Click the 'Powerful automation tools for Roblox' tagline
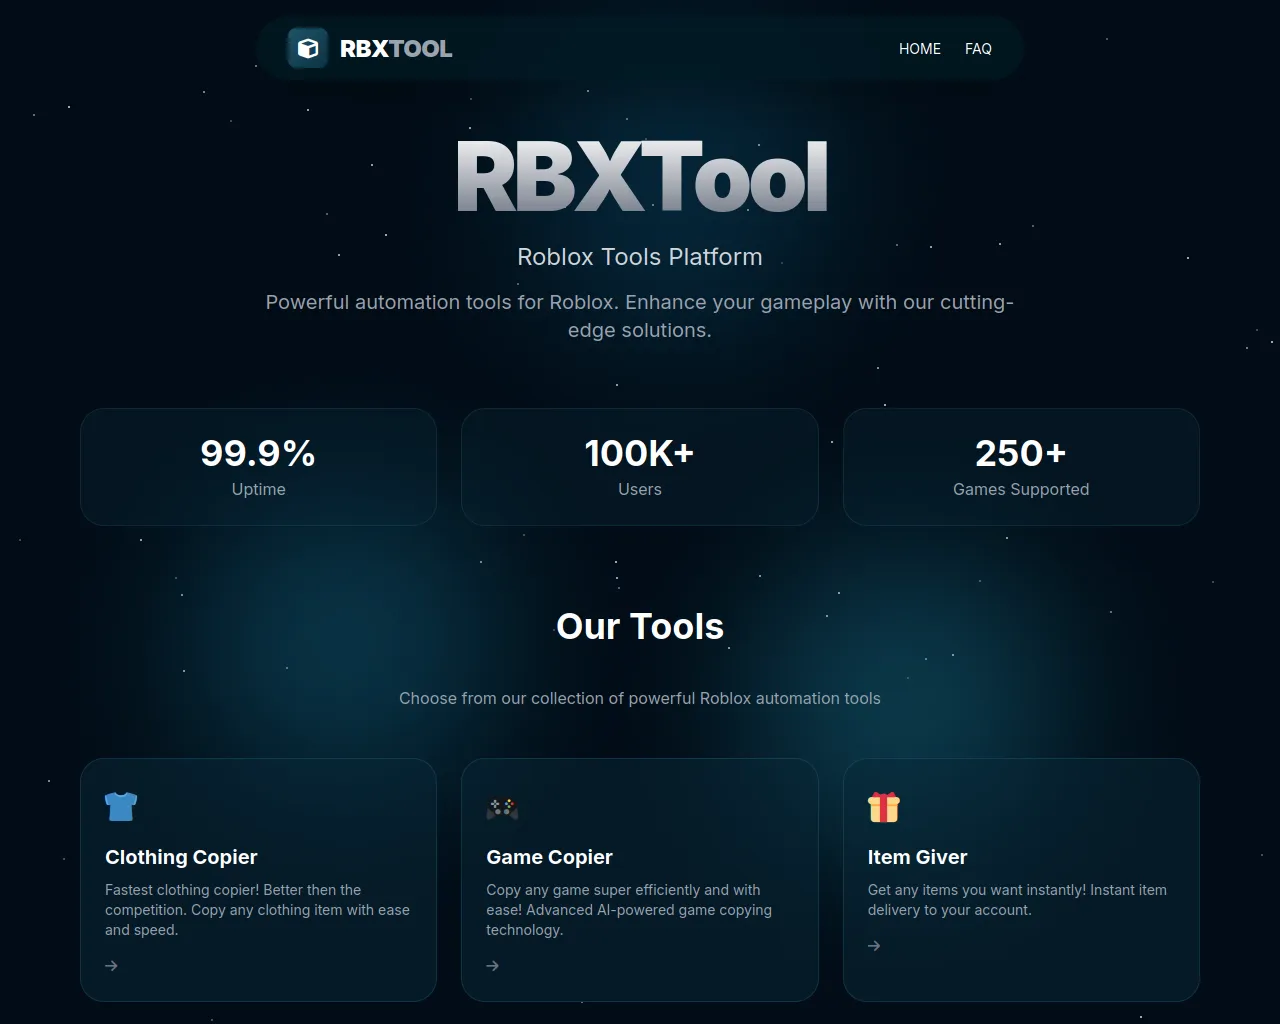 [x=640, y=316]
